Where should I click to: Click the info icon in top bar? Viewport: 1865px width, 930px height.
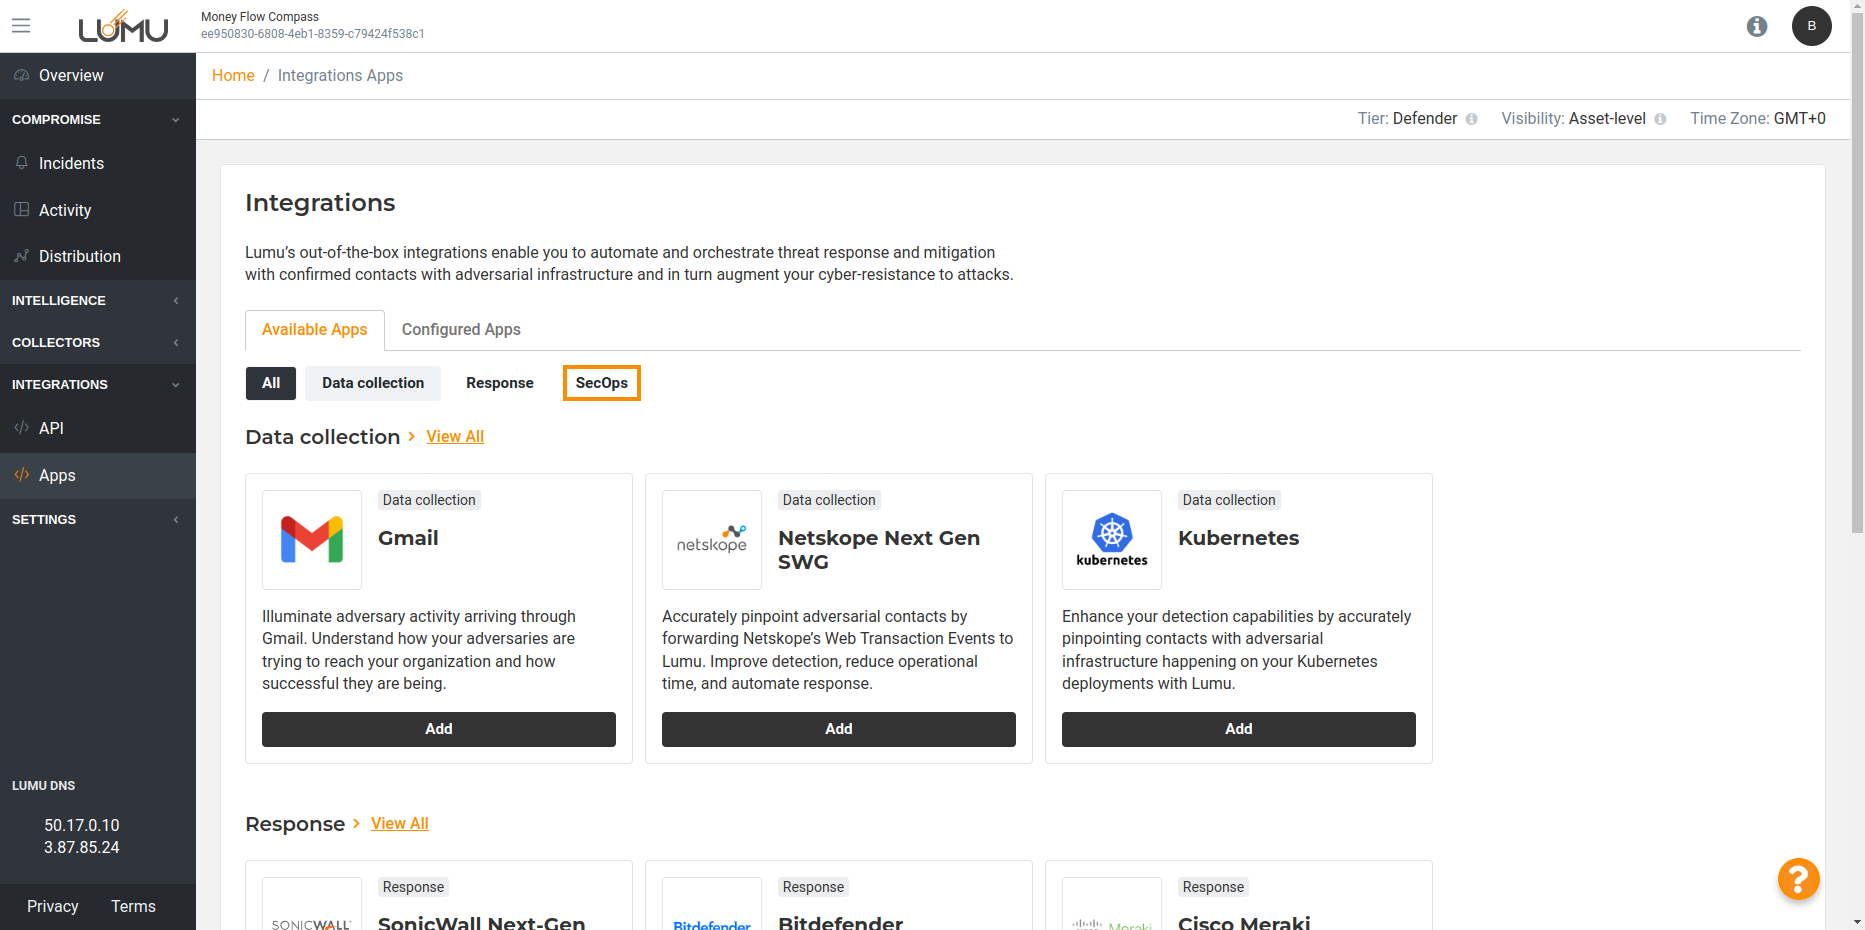[x=1756, y=27]
